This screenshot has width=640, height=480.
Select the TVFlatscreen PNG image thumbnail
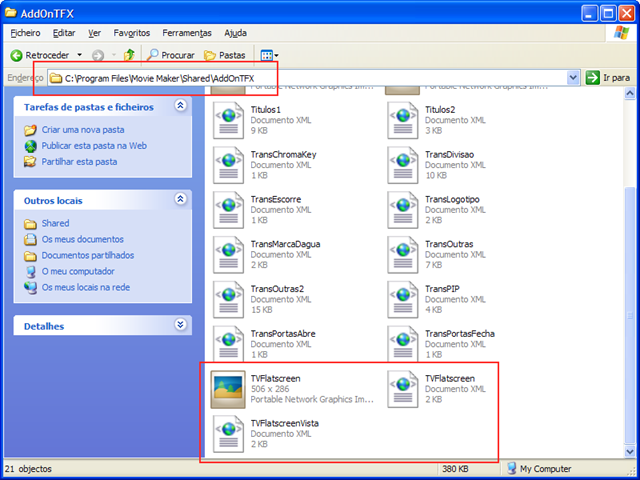(x=228, y=389)
